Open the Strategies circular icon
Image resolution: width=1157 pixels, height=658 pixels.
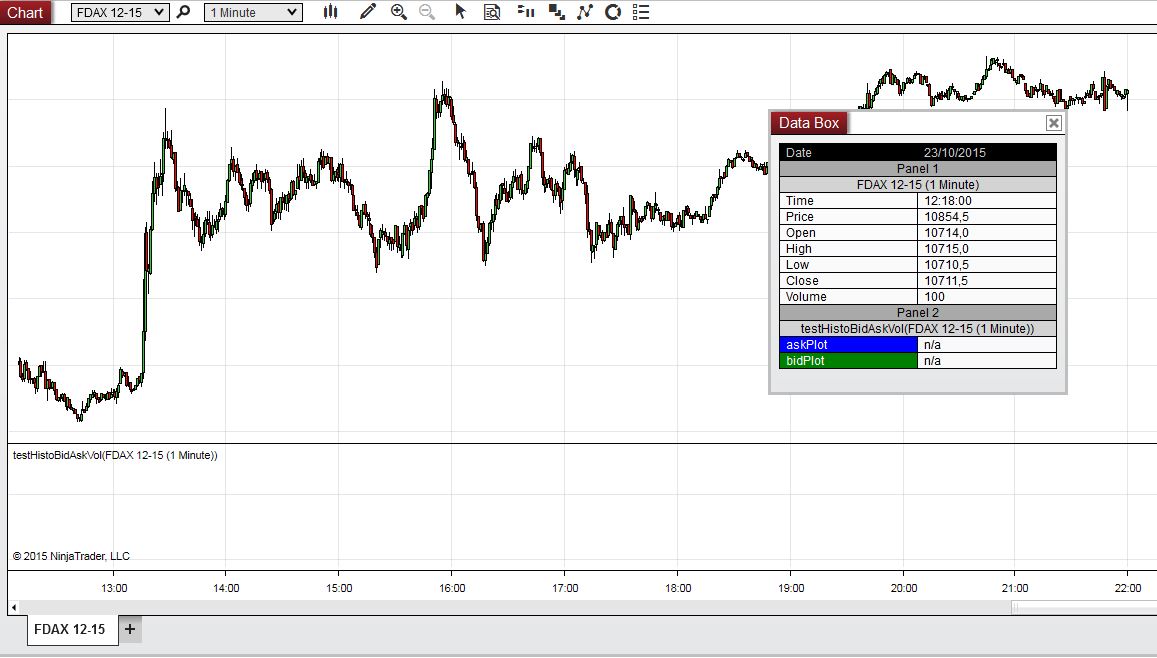click(x=612, y=12)
